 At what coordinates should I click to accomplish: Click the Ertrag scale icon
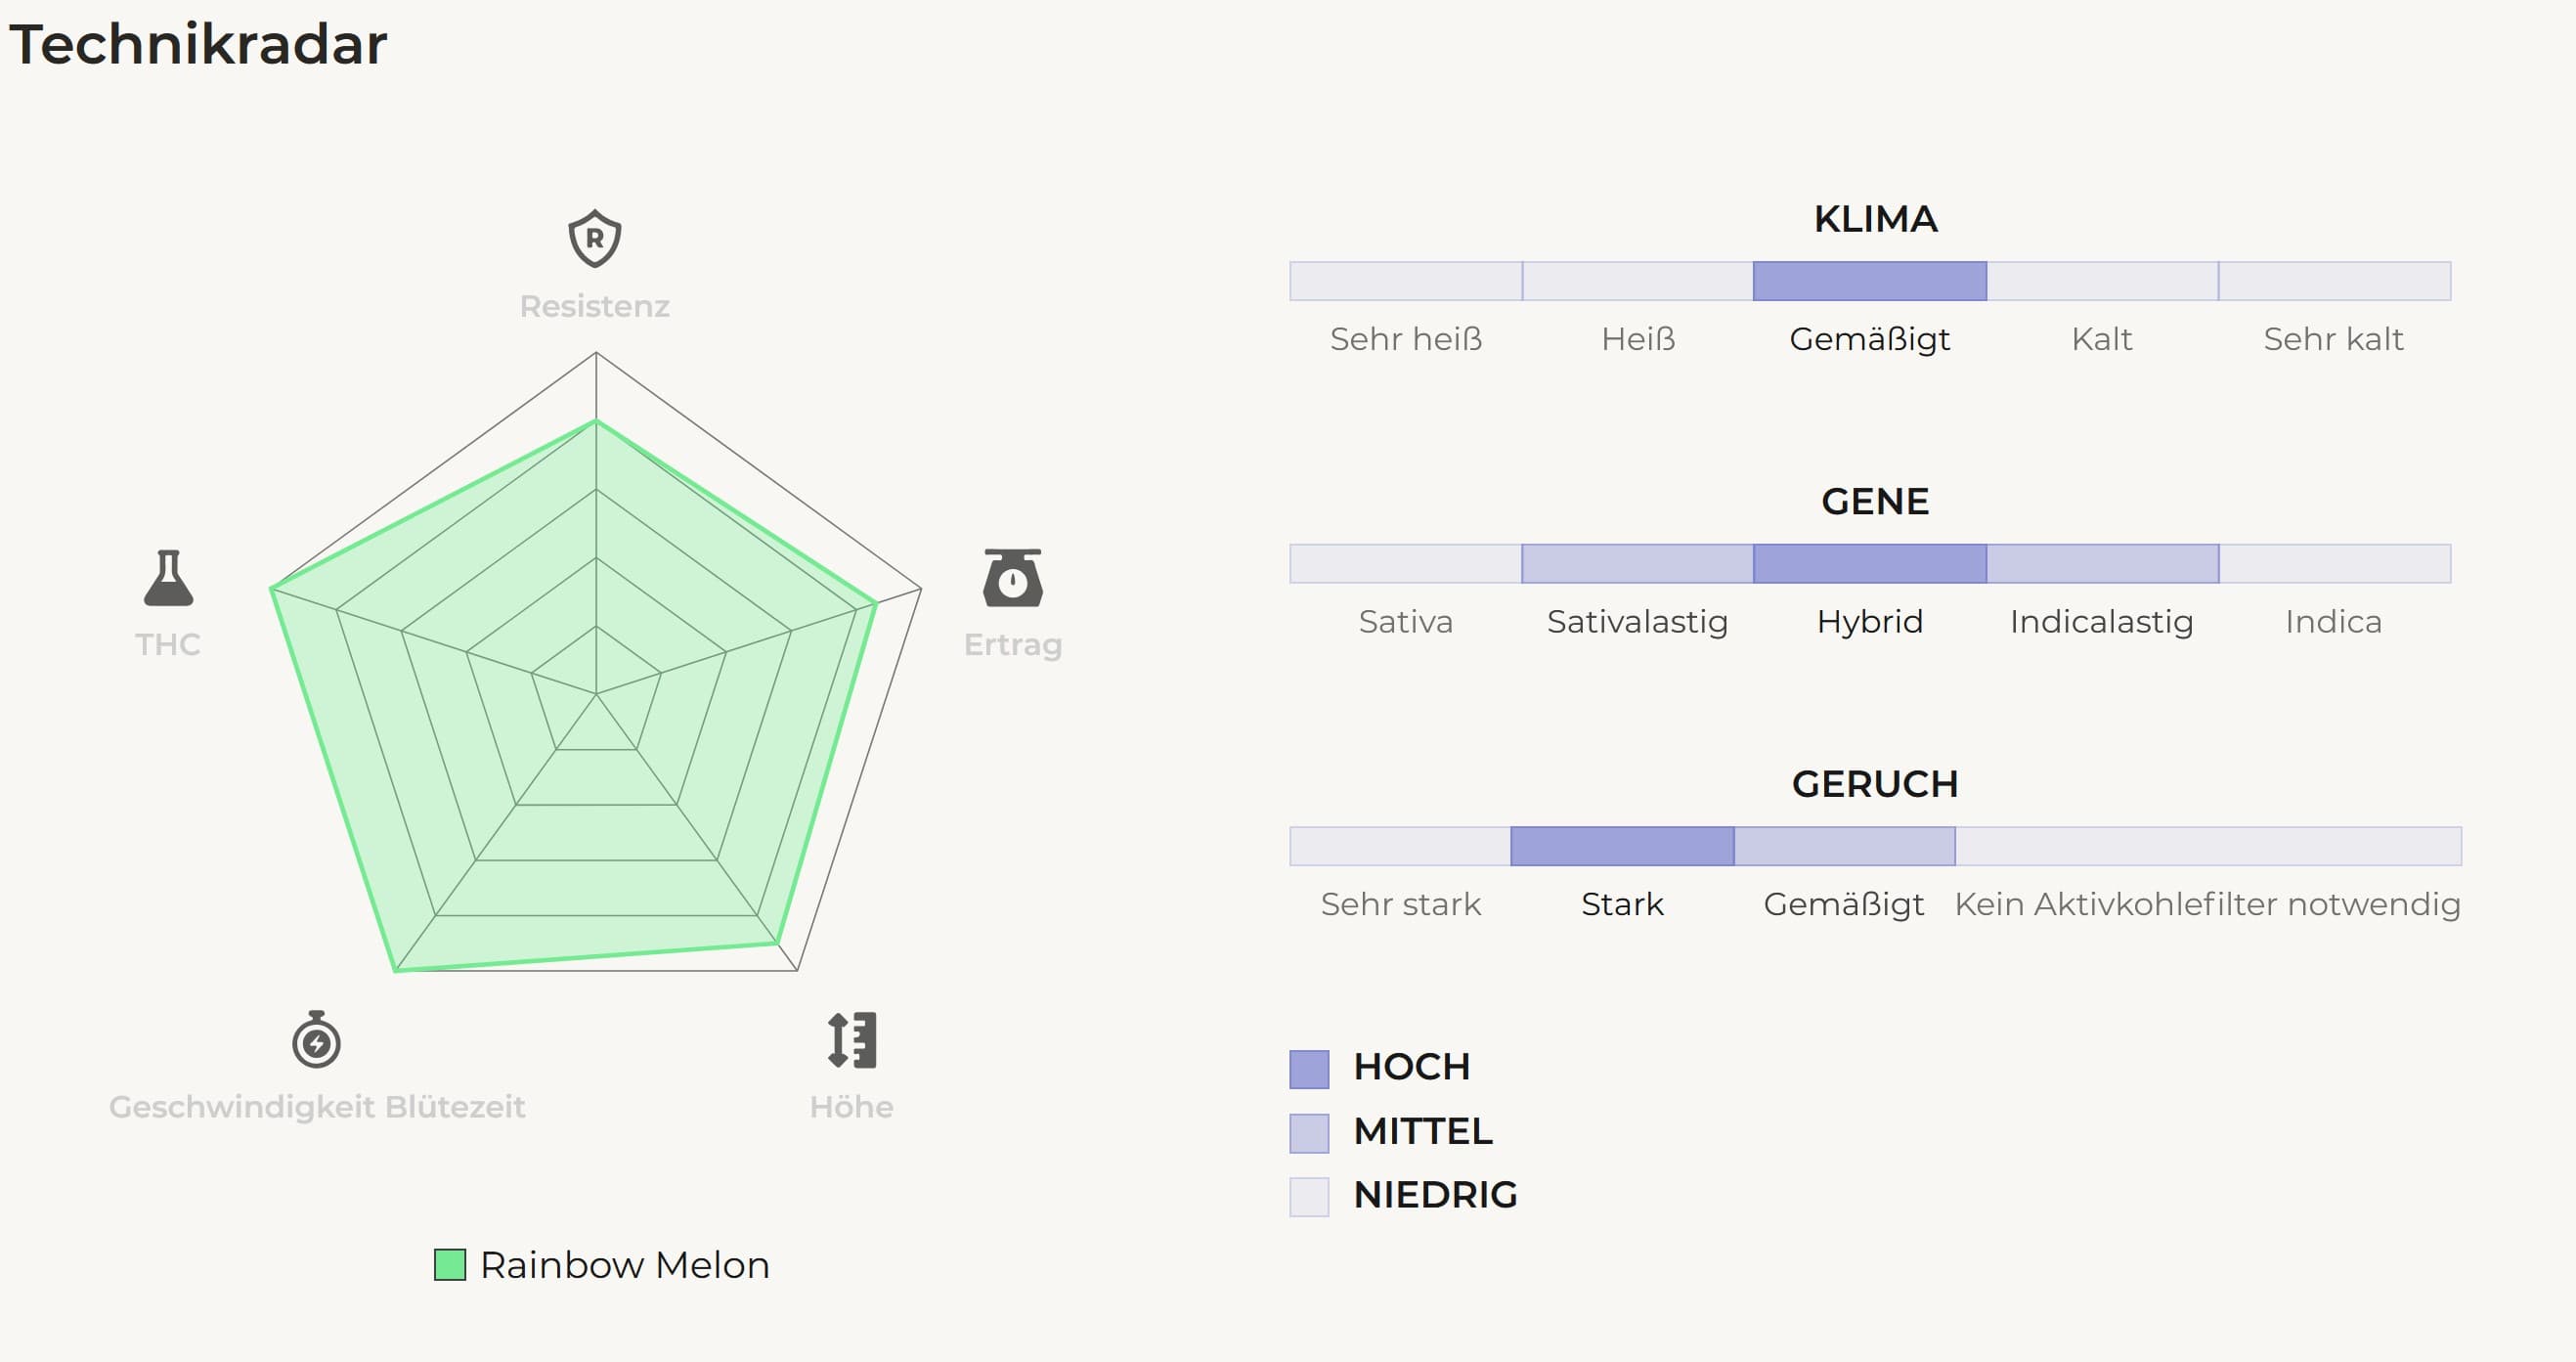pyautogui.click(x=1012, y=578)
